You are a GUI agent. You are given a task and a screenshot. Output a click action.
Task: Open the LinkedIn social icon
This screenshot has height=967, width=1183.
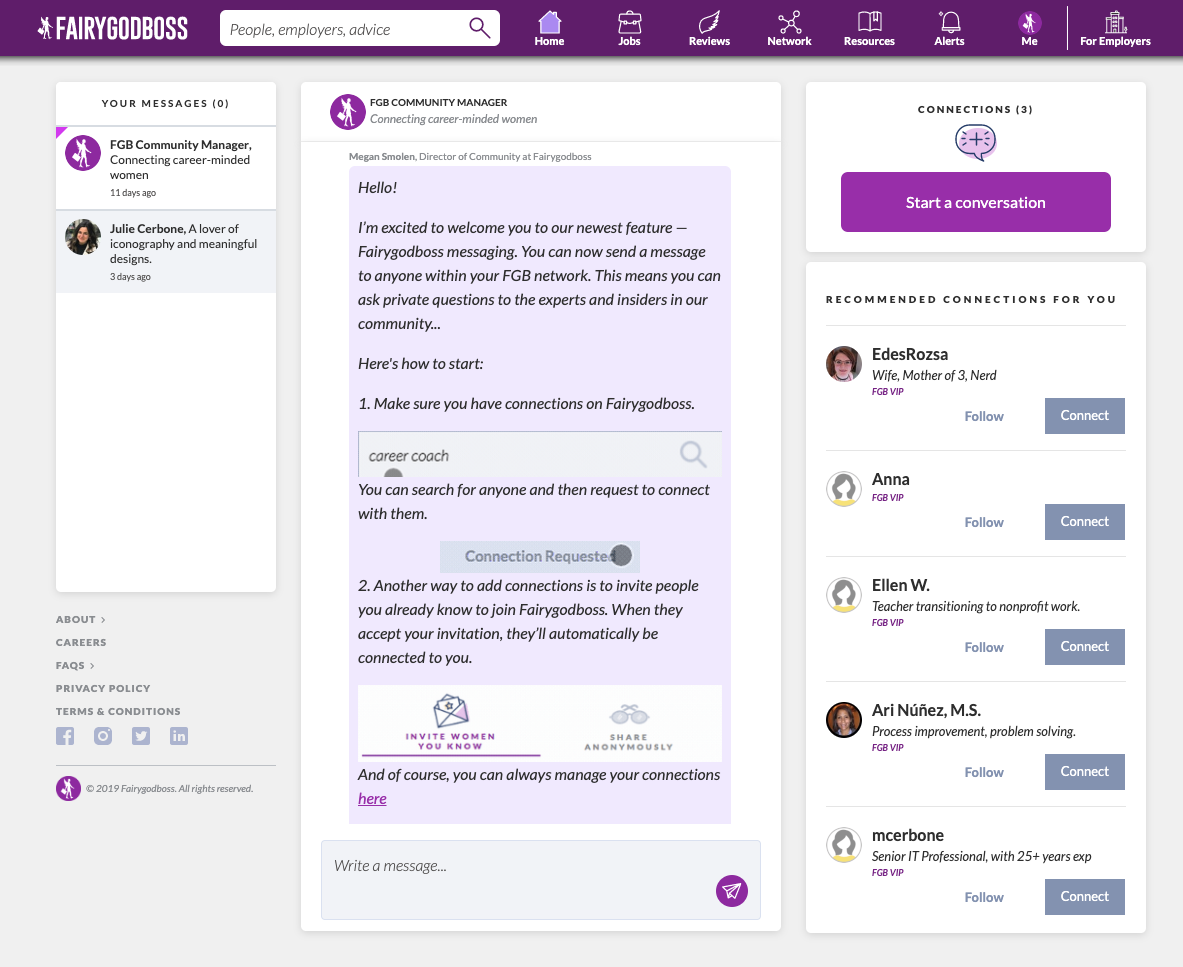click(179, 736)
